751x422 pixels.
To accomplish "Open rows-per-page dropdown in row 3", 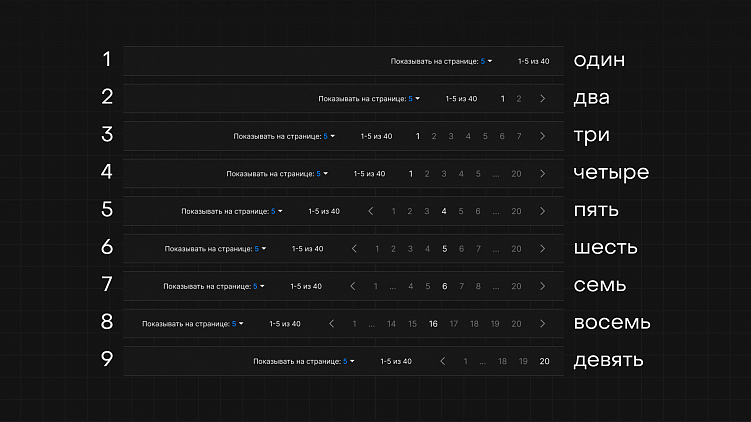I will [329, 136].
